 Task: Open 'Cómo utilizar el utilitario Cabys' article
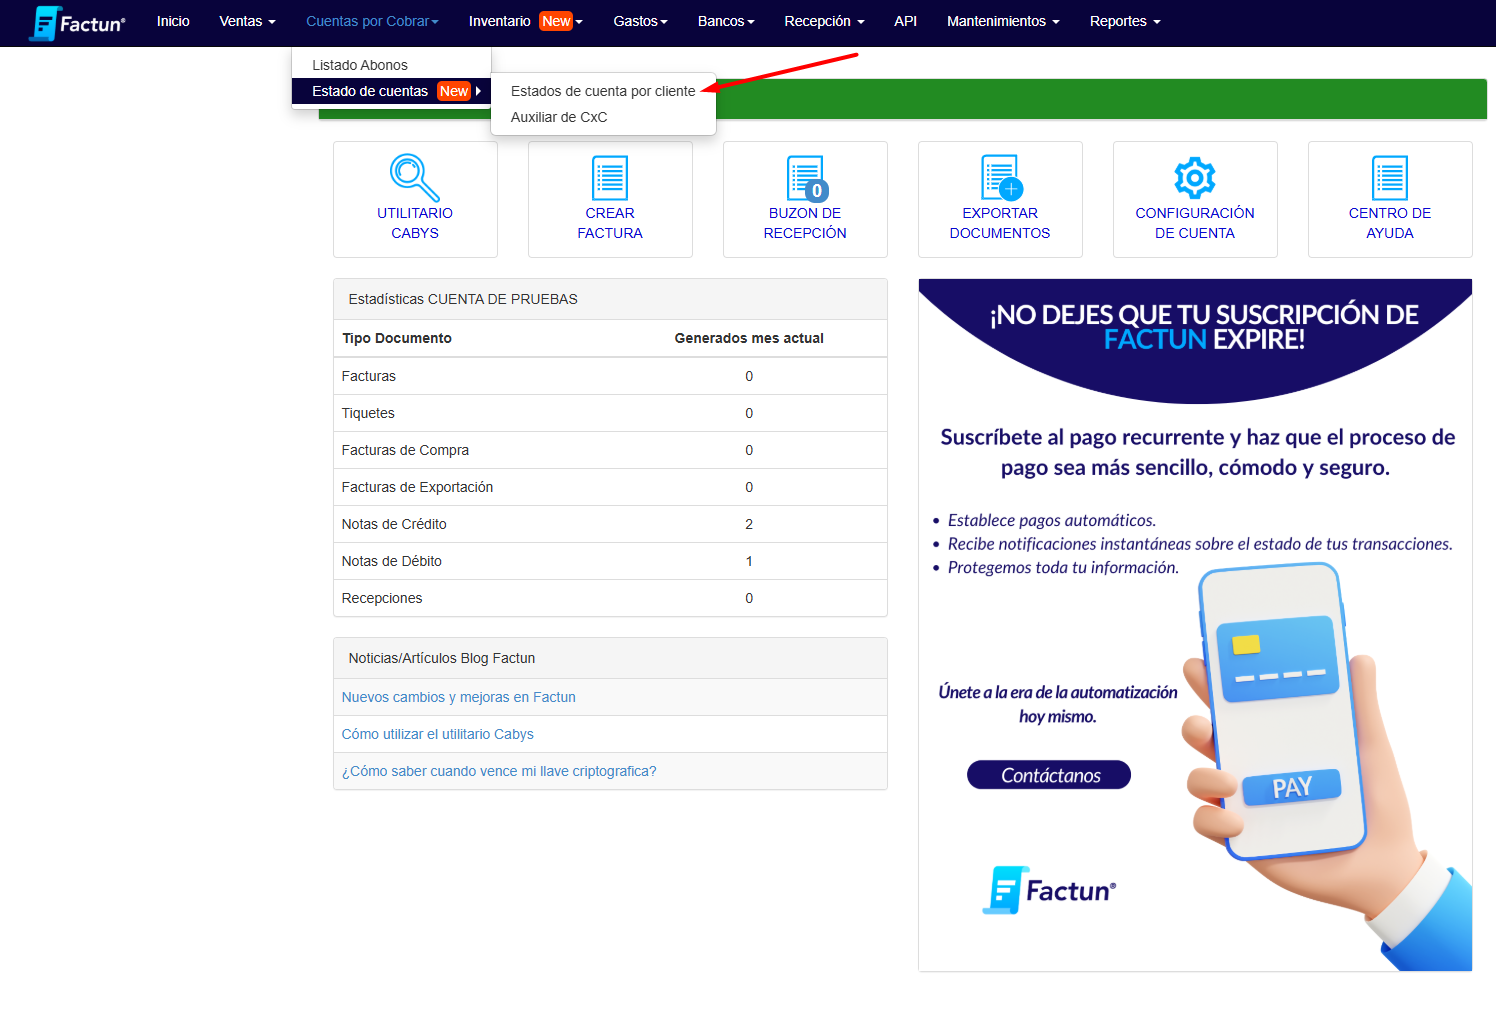pyautogui.click(x=437, y=734)
